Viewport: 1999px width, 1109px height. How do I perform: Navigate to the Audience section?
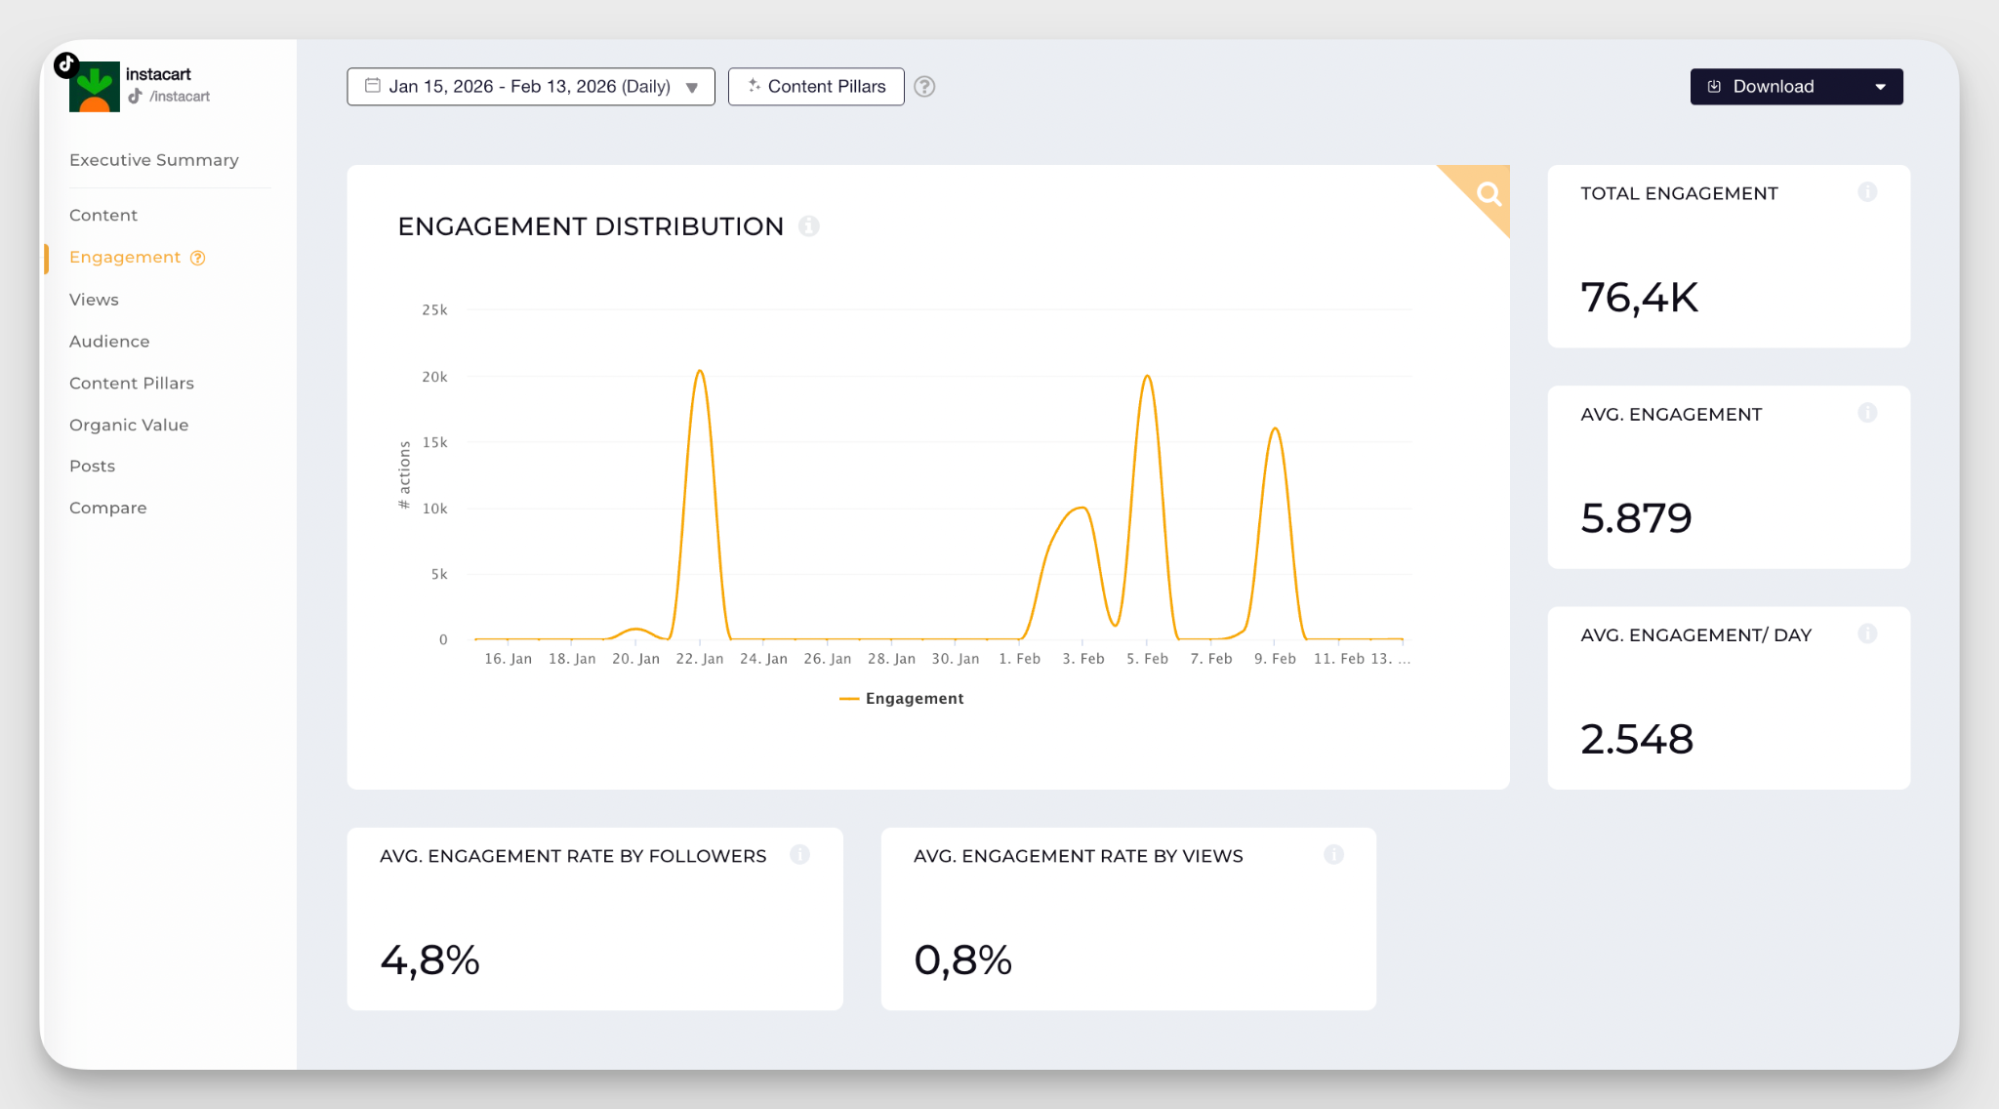108,341
